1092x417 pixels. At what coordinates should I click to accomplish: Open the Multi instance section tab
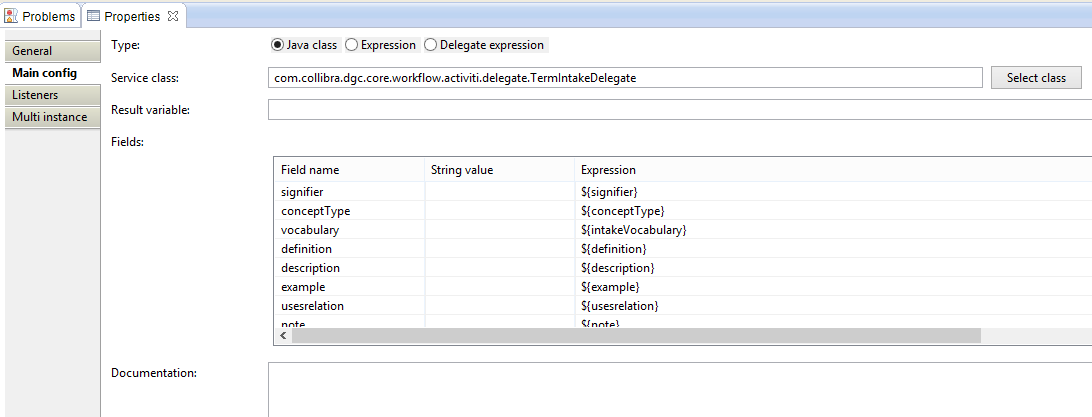click(52, 117)
